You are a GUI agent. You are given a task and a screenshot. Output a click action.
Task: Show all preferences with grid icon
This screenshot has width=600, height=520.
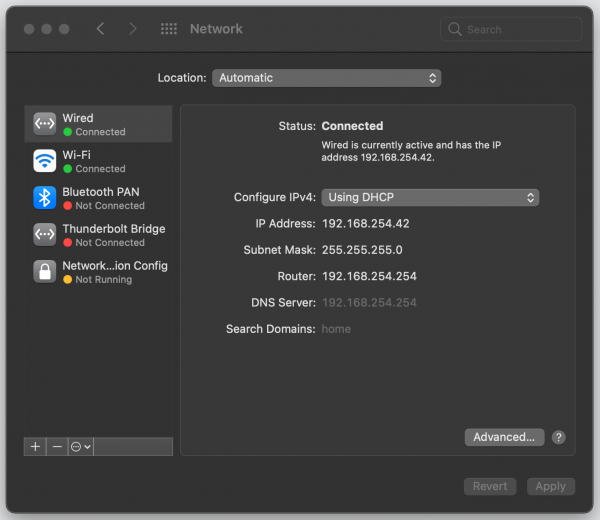(169, 29)
